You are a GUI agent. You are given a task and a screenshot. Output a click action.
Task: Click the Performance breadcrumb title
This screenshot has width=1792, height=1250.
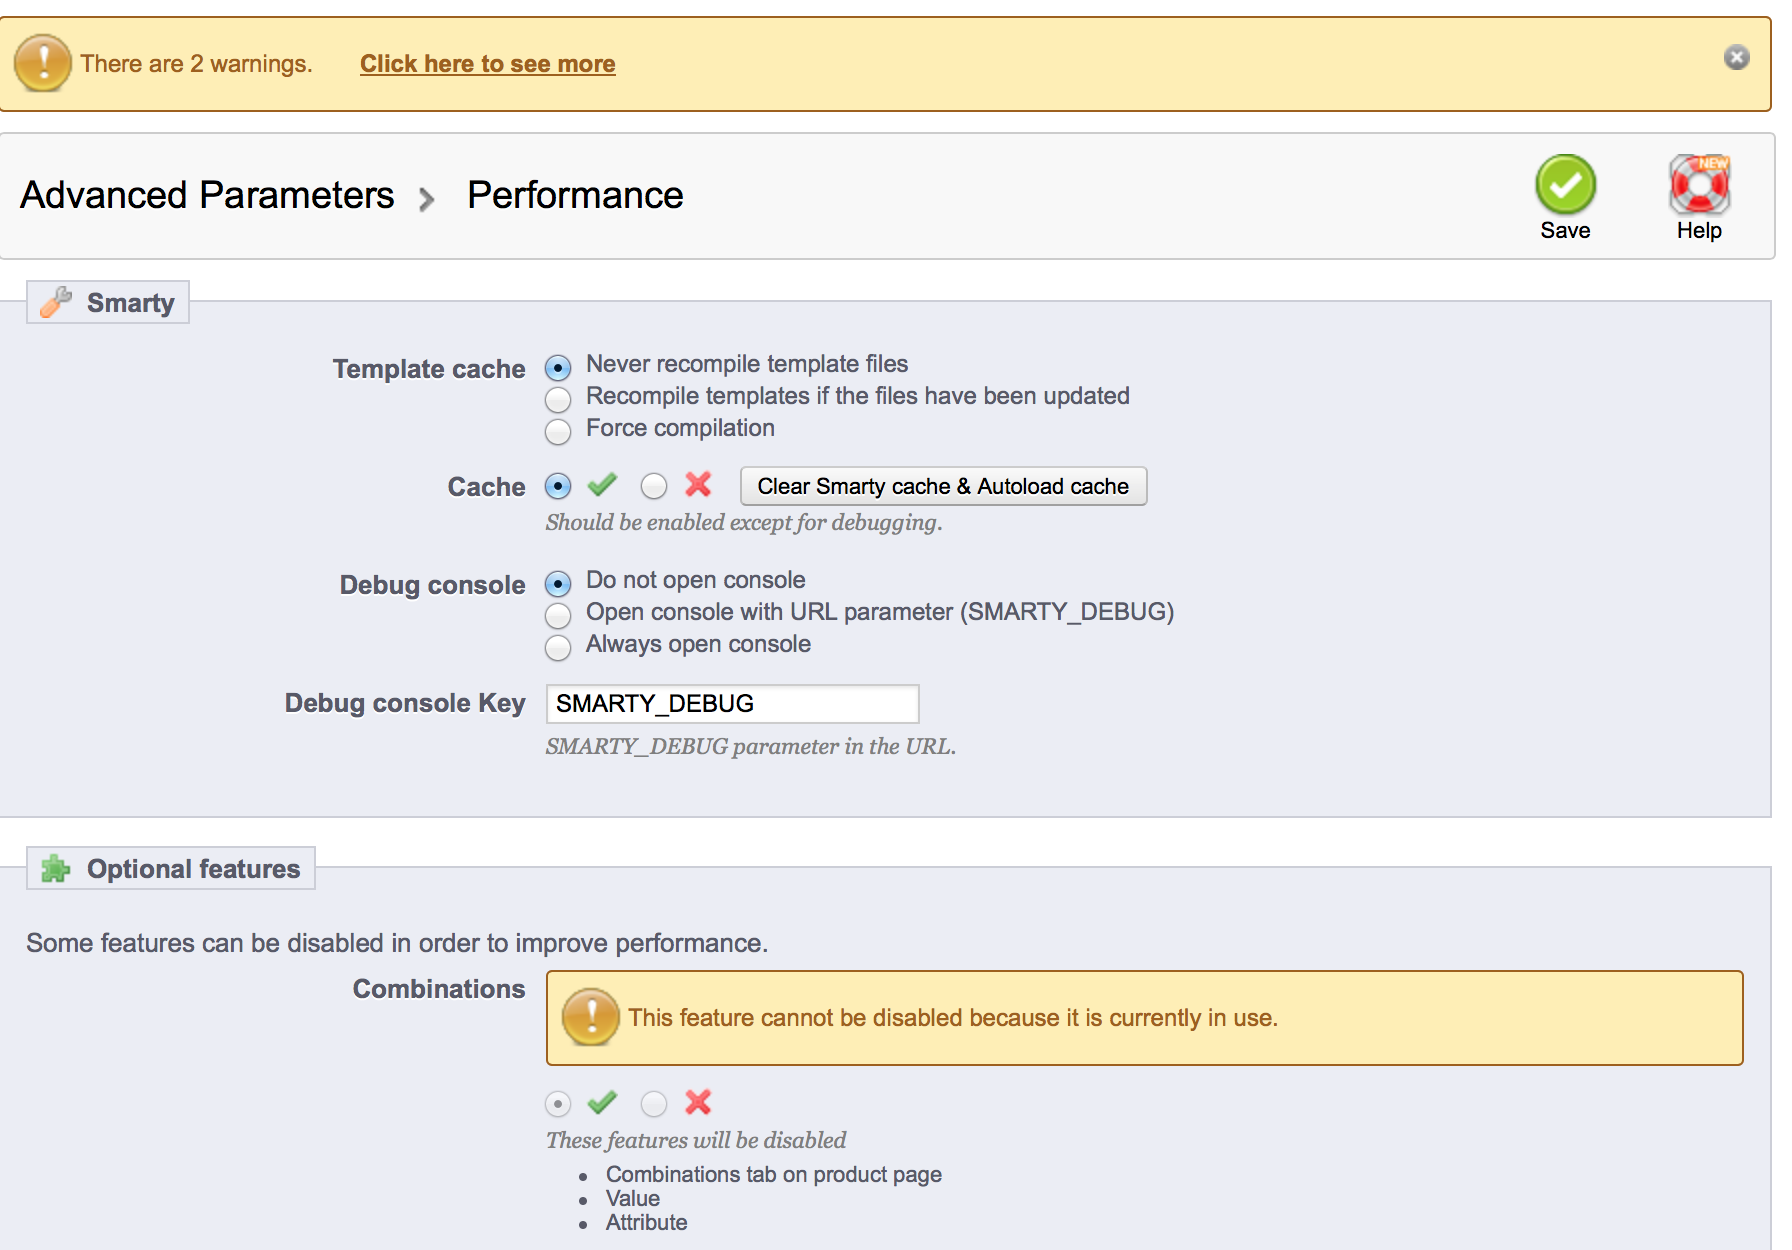click(x=575, y=195)
